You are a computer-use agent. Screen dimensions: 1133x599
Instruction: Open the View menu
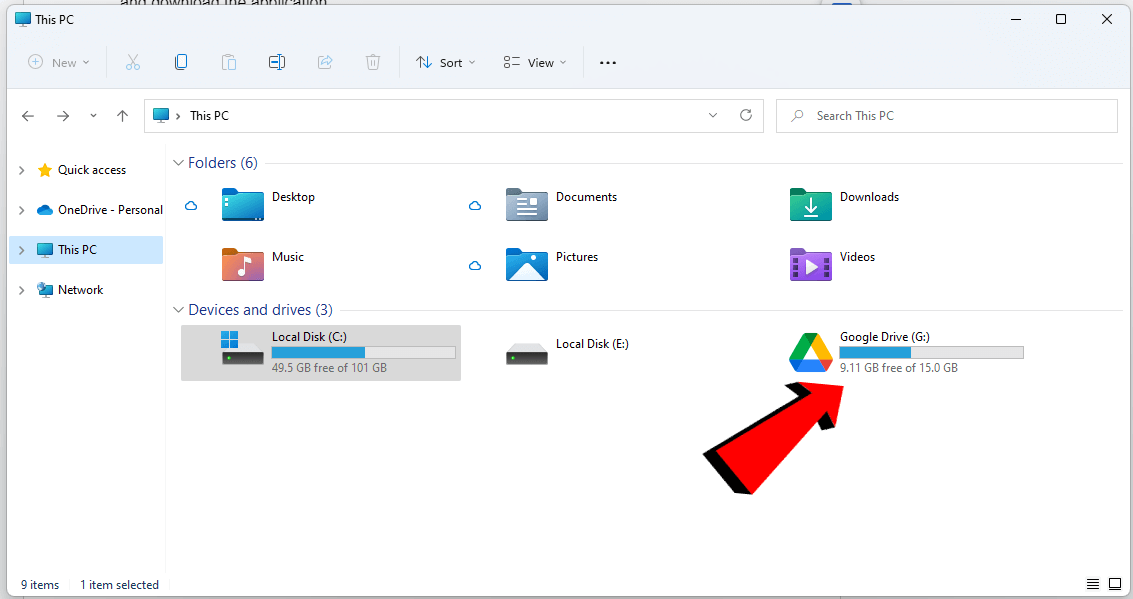(x=534, y=61)
